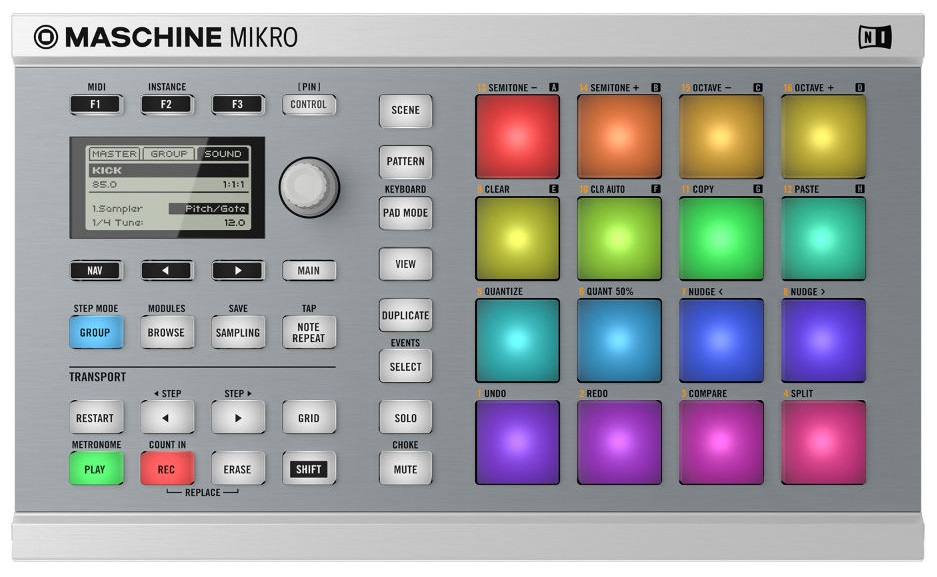Viewport: 937px width, 577px height.
Task: Click the 85.0 tempo value on display
Action: 104,185
